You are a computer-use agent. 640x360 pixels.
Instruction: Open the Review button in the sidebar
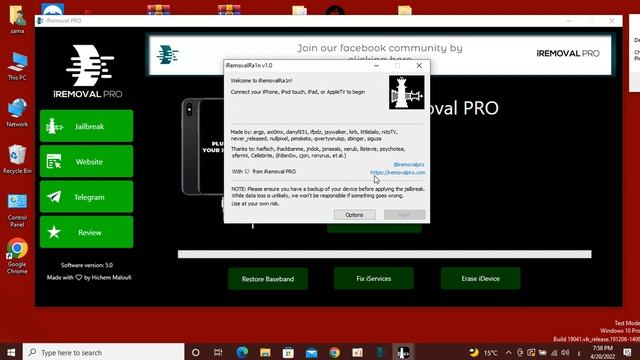click(87, 232)
